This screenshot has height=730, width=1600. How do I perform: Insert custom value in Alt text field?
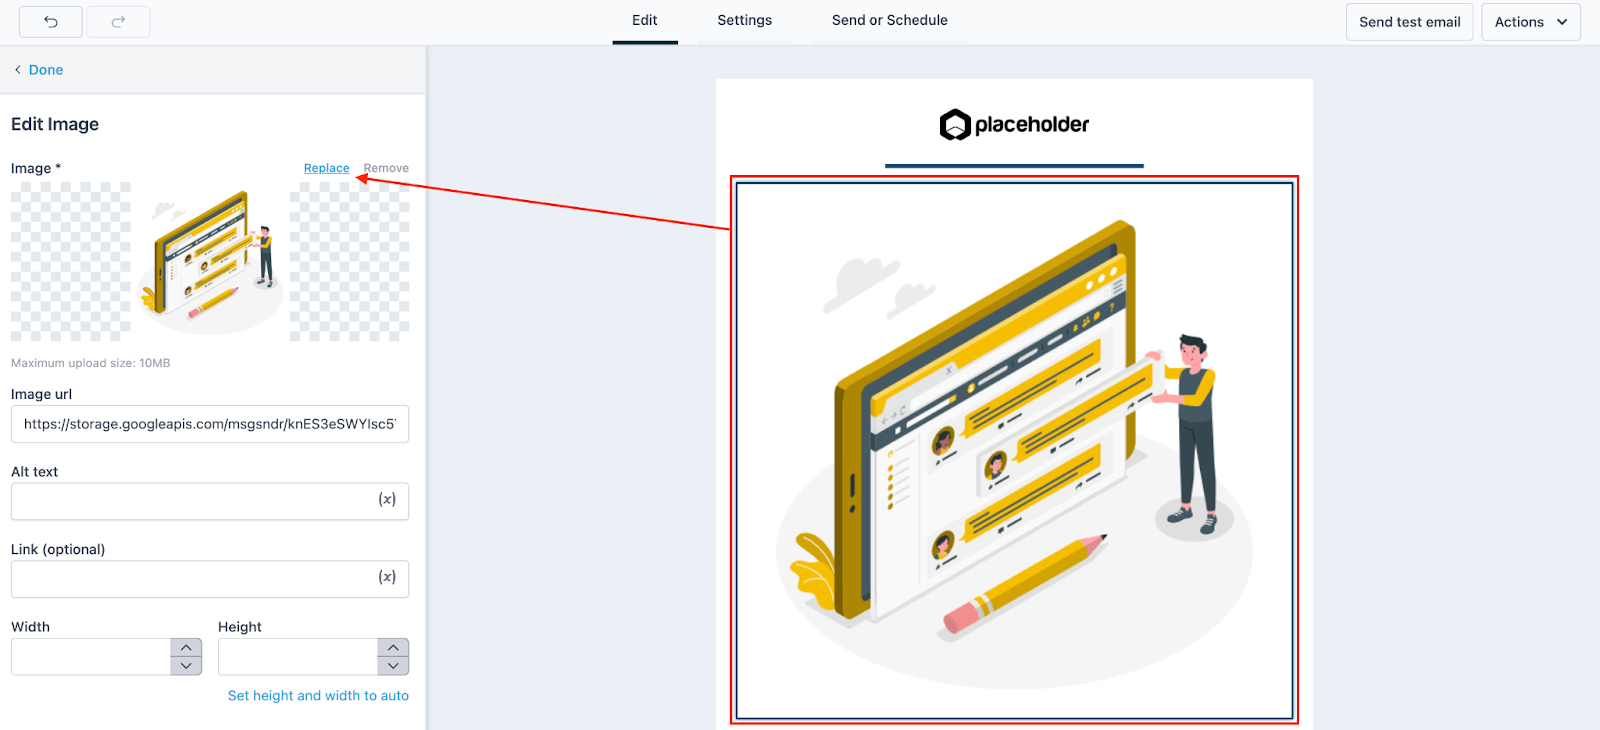coord(387,500)
